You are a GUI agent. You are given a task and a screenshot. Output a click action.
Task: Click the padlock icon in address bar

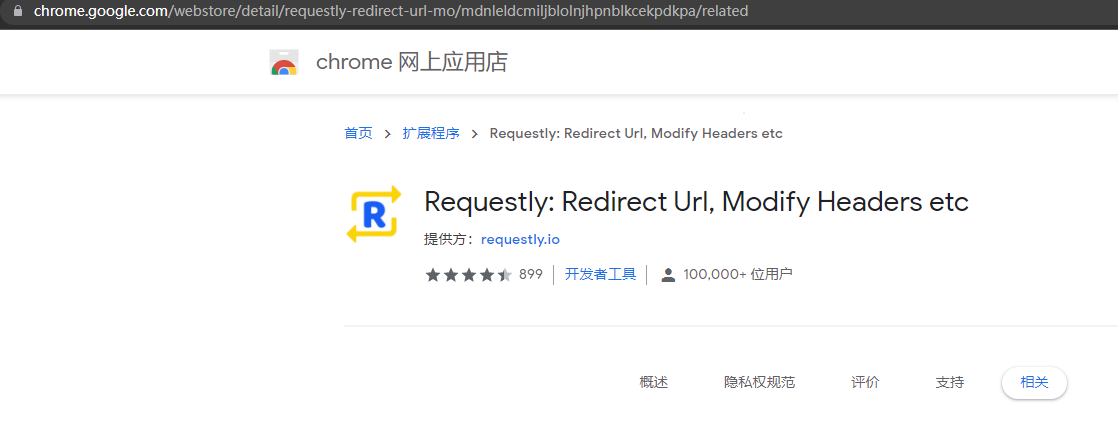(18, 11)
